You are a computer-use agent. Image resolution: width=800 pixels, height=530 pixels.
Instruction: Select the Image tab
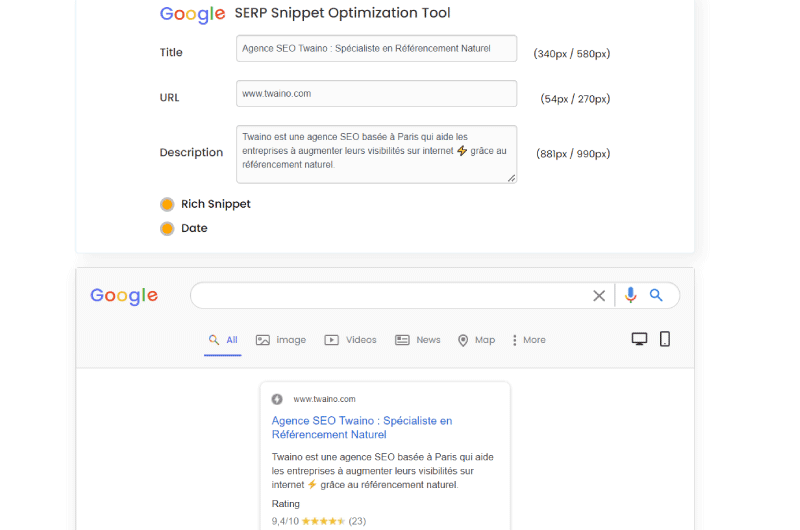[x=281, y=340]
